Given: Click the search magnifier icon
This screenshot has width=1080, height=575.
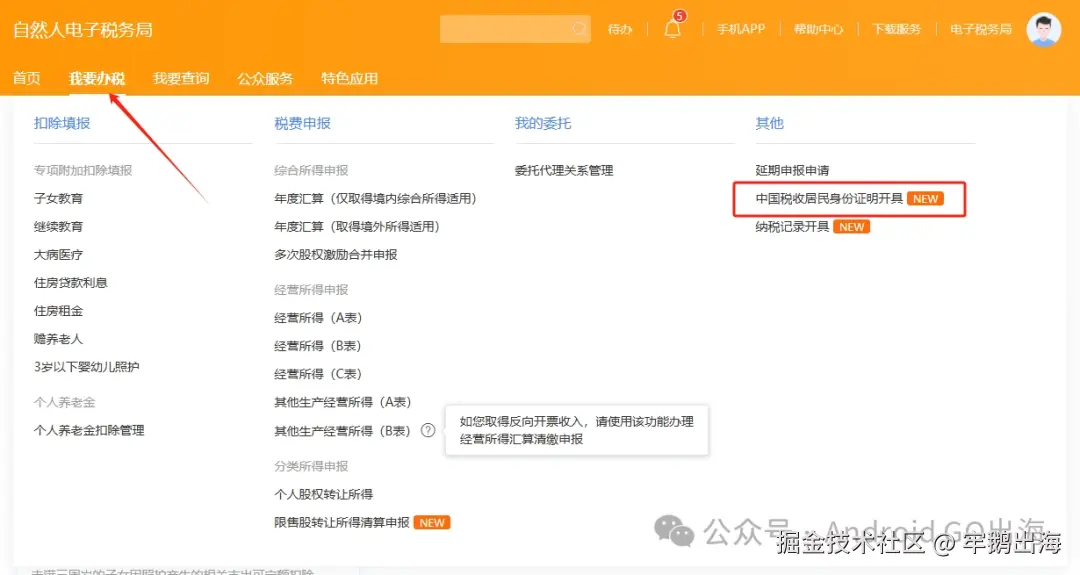Looking at the screenshot, I should [579, 29].
